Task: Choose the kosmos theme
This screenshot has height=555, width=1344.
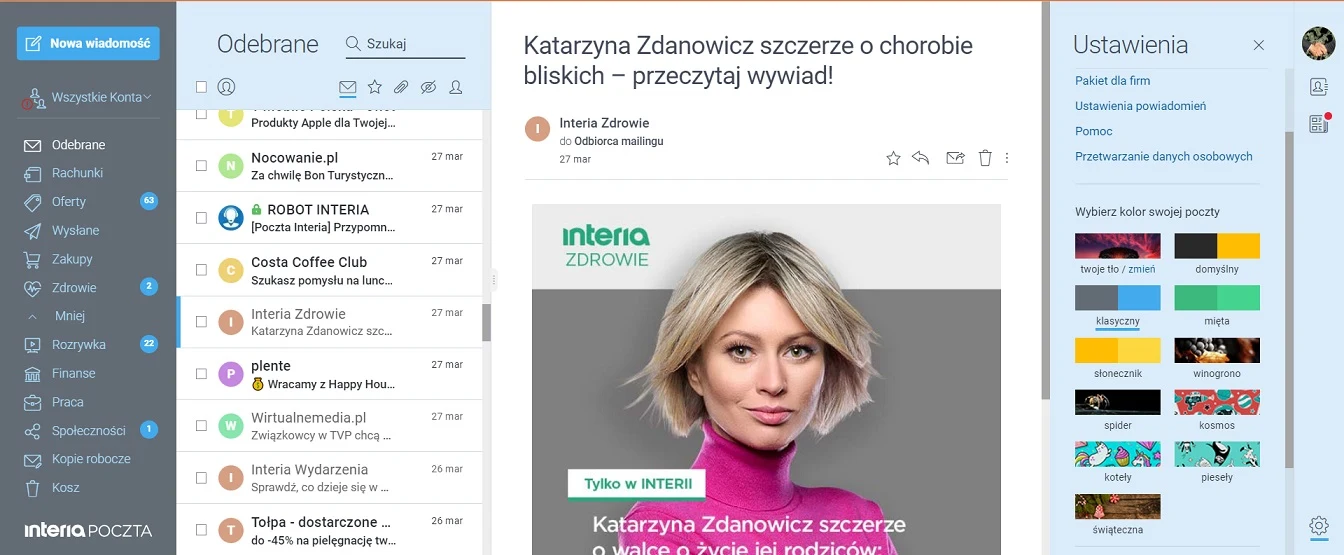Action: pyautogui.click(x=1217, y=402)
